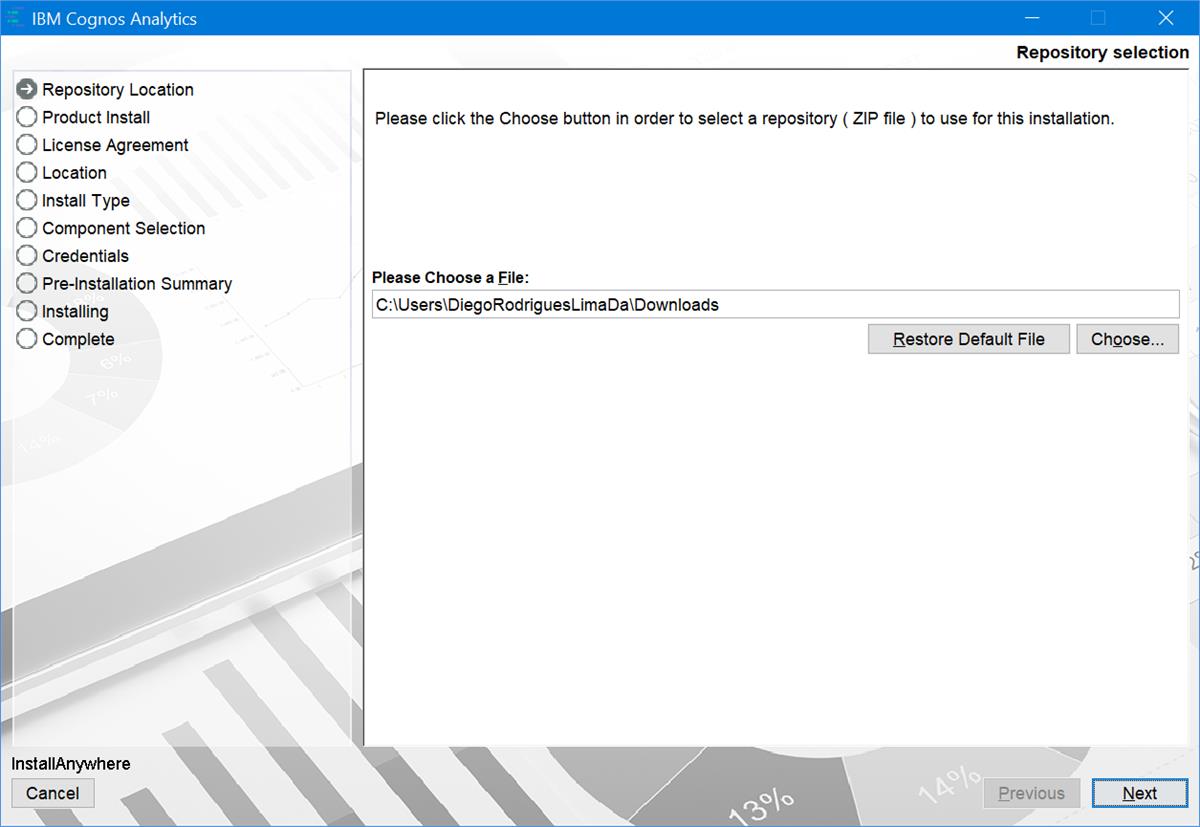Click the 'Component Selection' step label

(124, 228)
